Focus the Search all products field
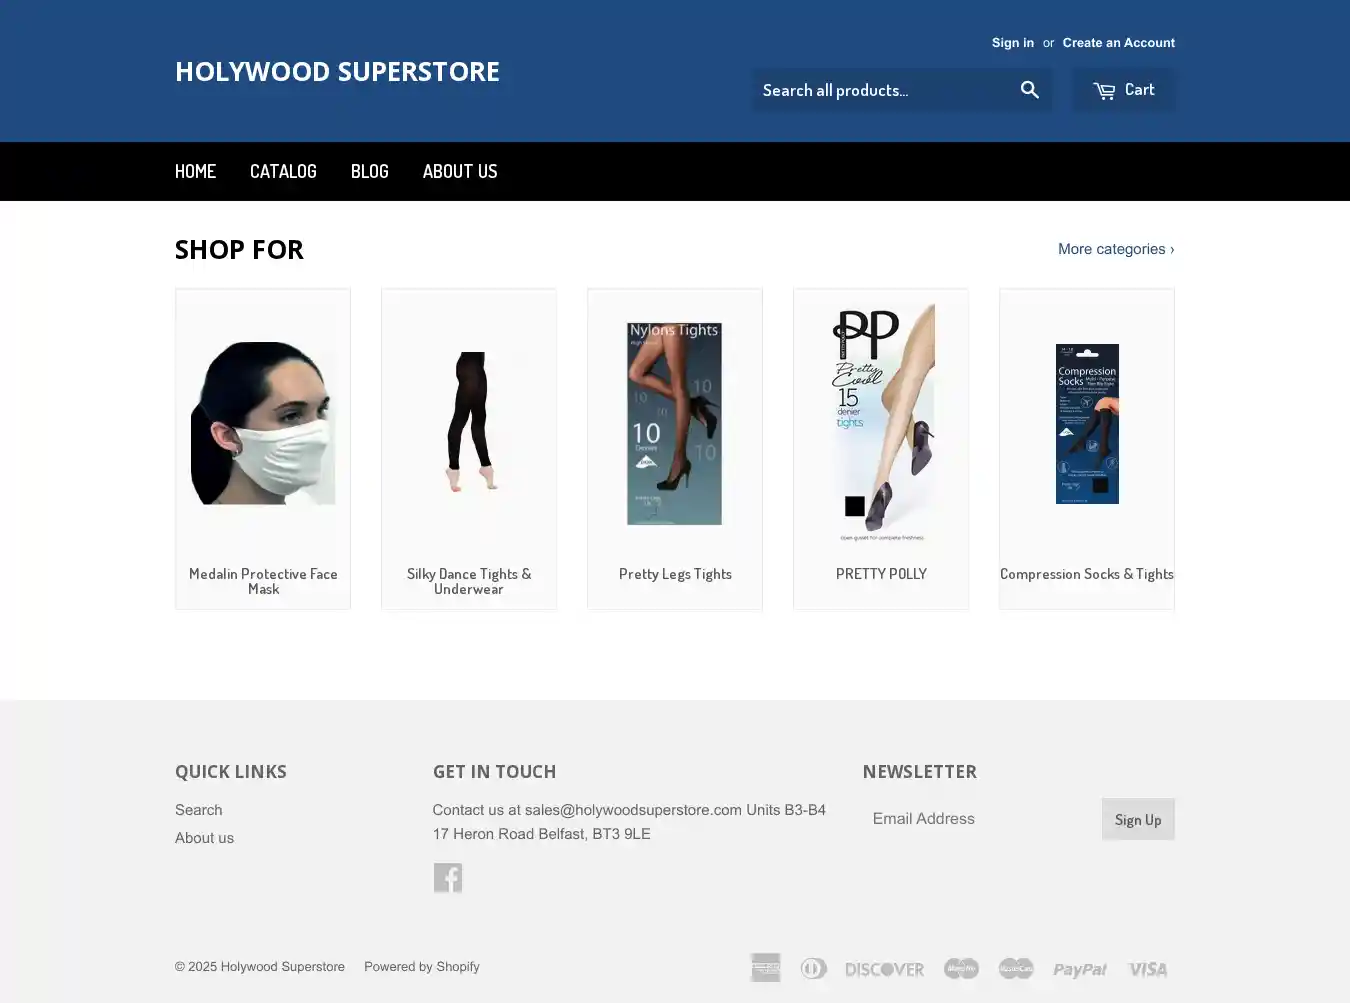Screen dimensions: 1350x1003 (881, 90)
